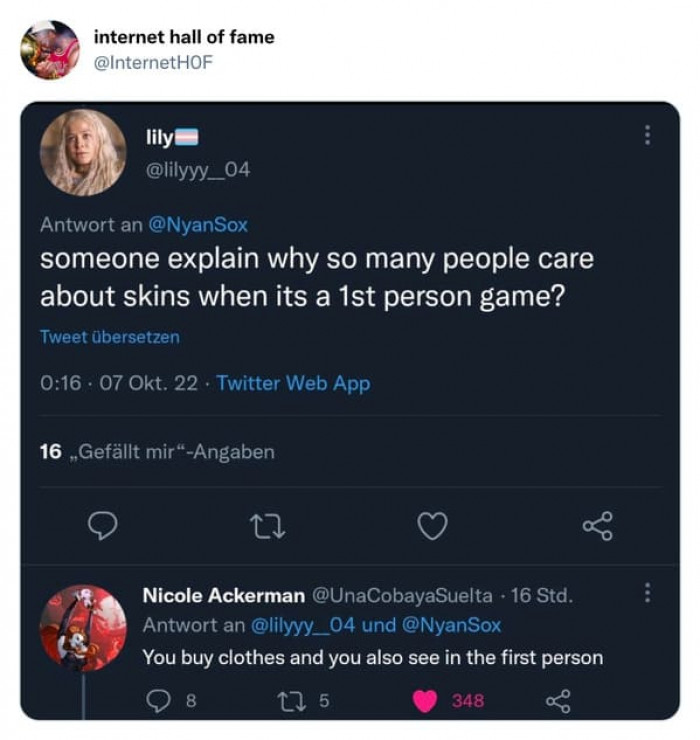Open Nicole Ackerman's profile name
This screenshot has width=700, height=740.
[224, 596]
